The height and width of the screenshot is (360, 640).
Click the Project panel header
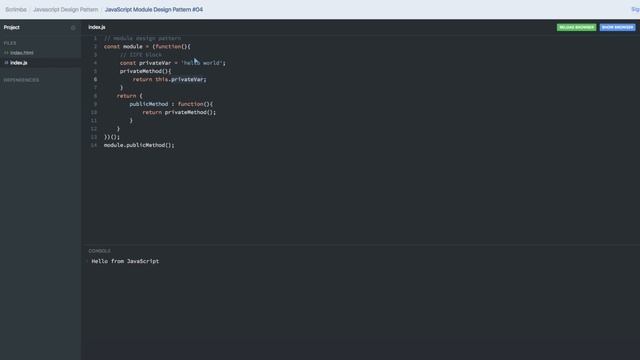[12, 27]
